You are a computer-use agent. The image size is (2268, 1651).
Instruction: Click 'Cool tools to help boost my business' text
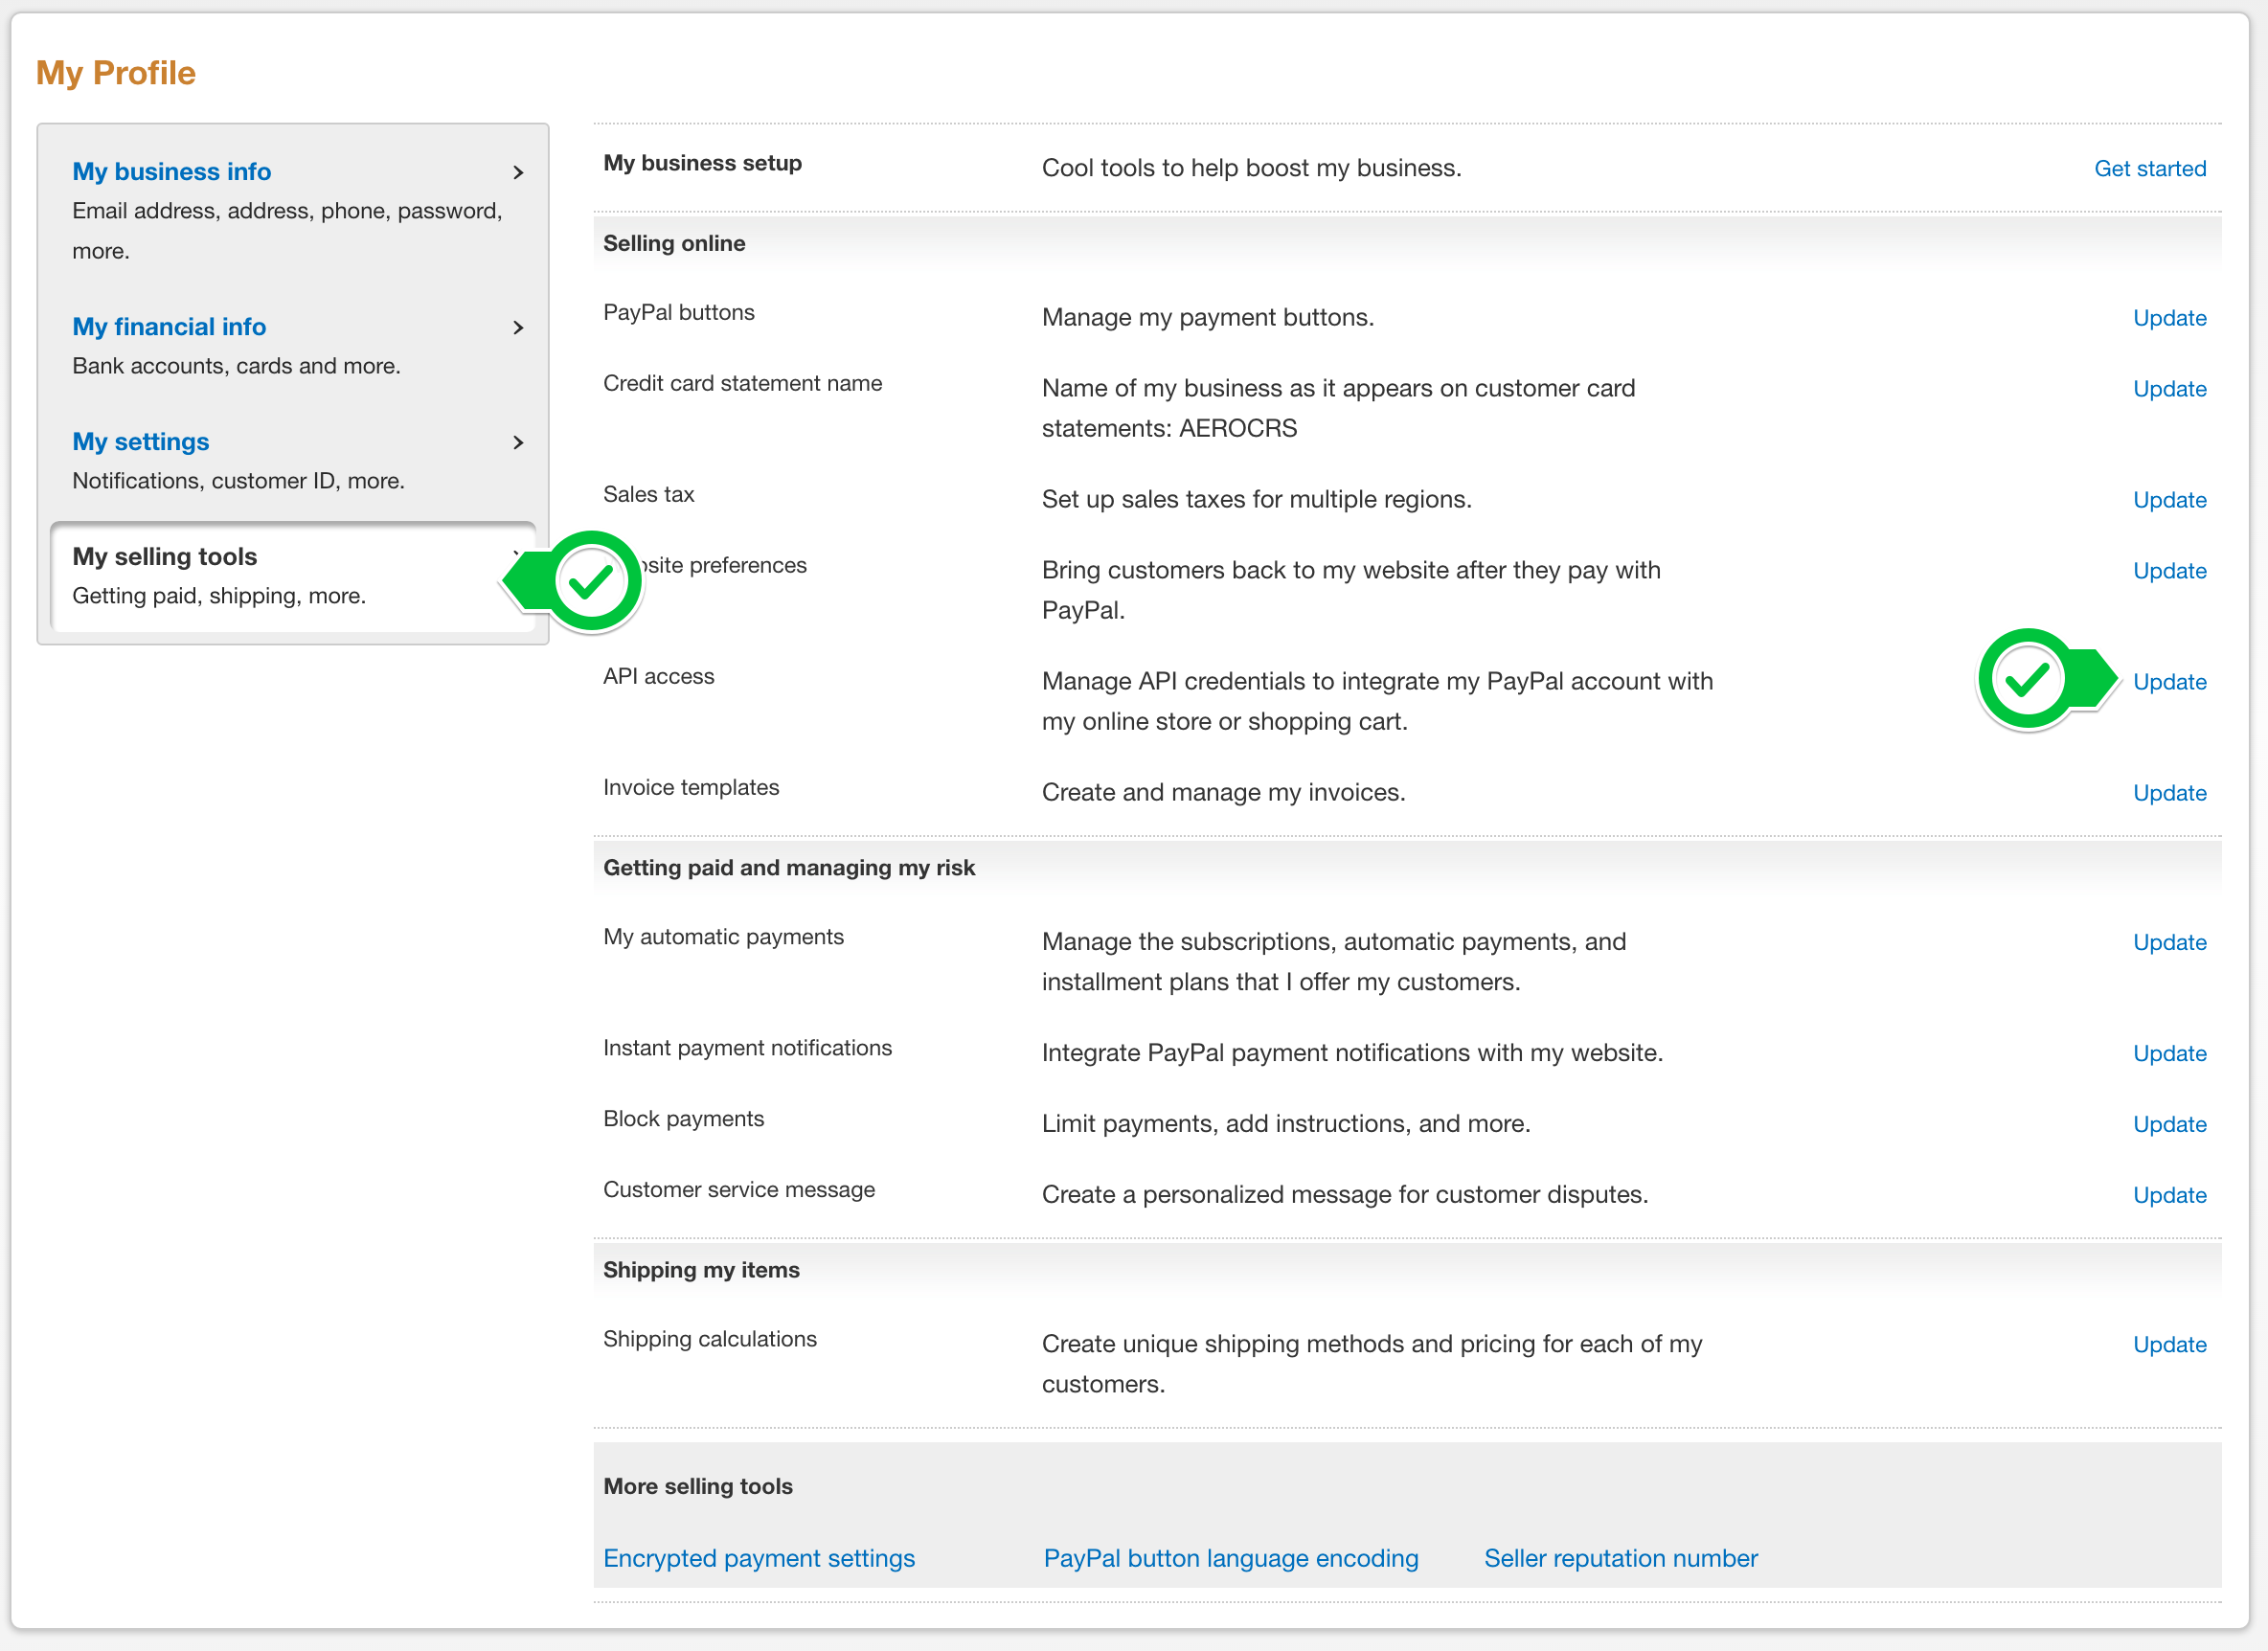click(x=1251, y=168)
